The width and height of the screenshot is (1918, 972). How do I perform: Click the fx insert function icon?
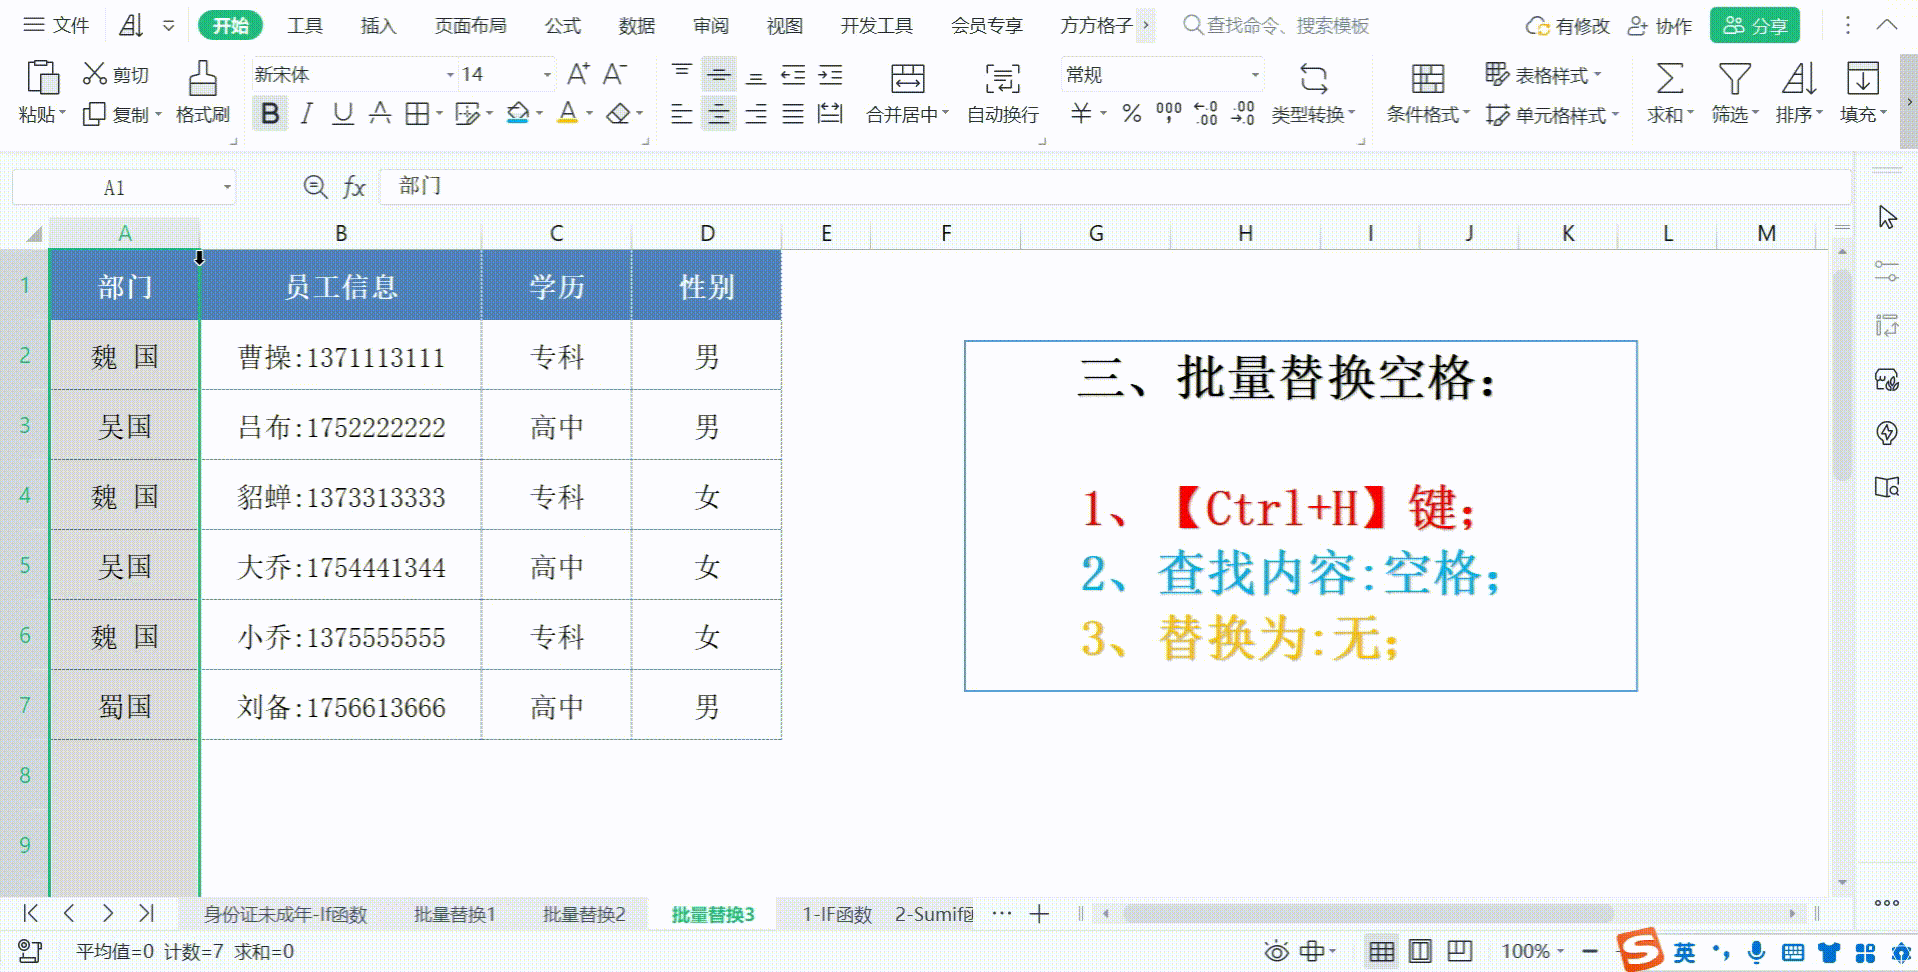point(354,187)
